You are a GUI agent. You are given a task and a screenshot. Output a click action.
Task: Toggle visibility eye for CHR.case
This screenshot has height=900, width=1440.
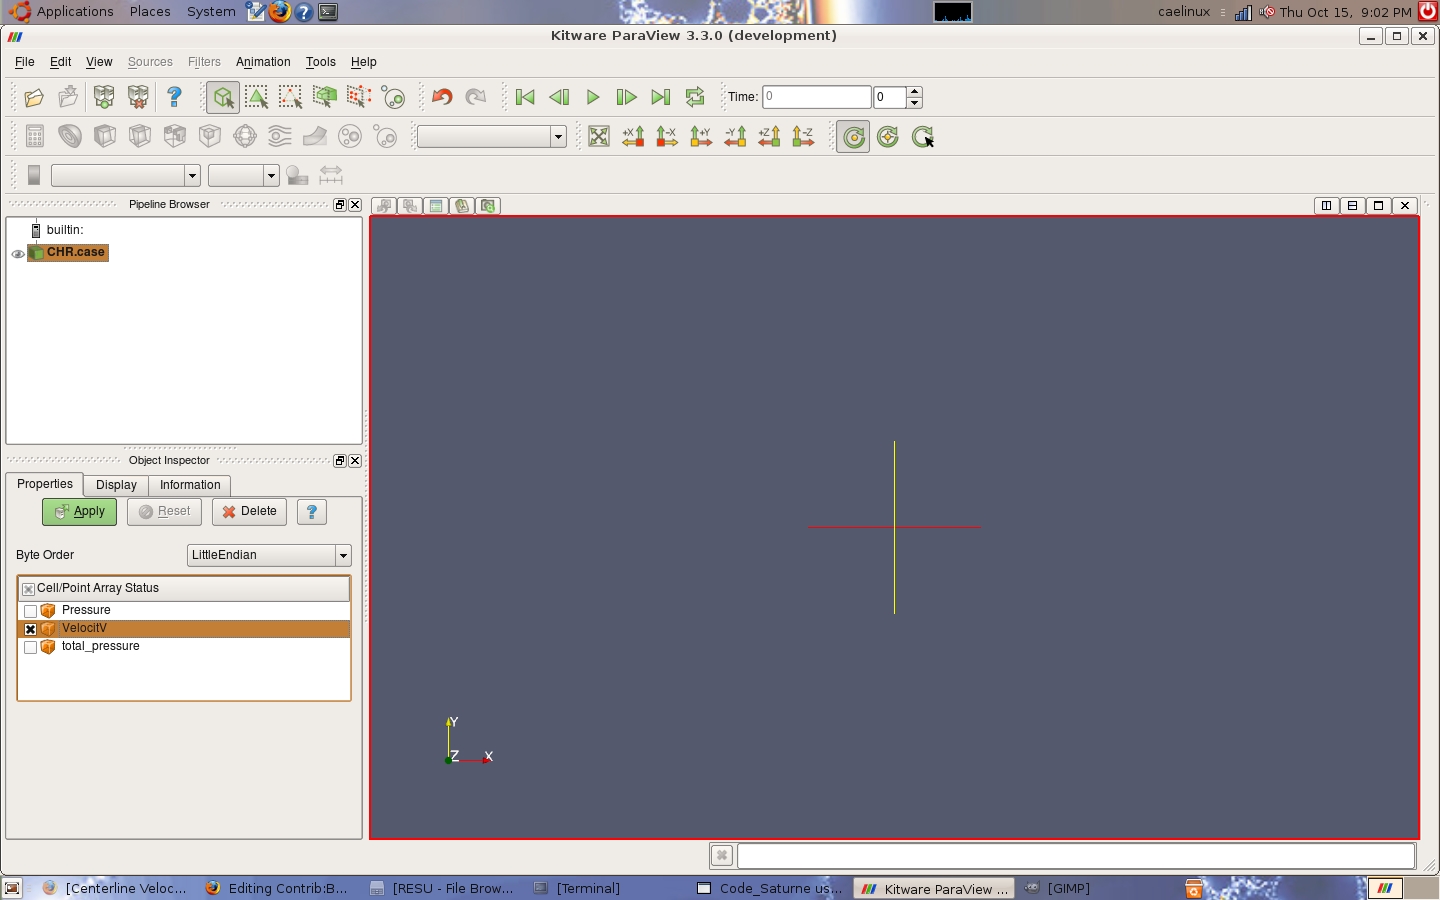(17, 254)
